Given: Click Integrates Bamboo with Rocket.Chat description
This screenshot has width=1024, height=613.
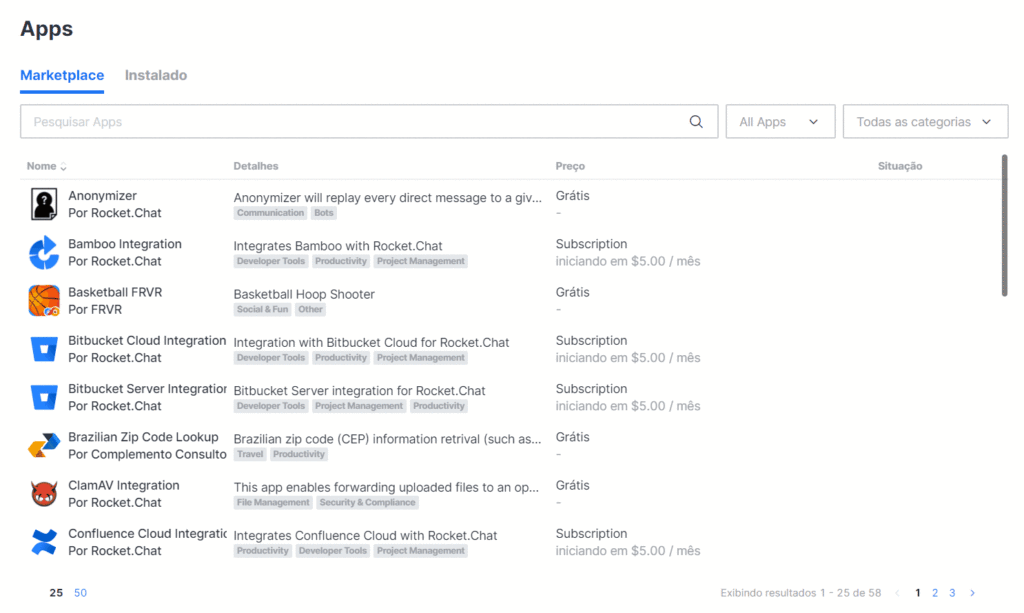Looking at the screenshot, I should pos(338,246).
